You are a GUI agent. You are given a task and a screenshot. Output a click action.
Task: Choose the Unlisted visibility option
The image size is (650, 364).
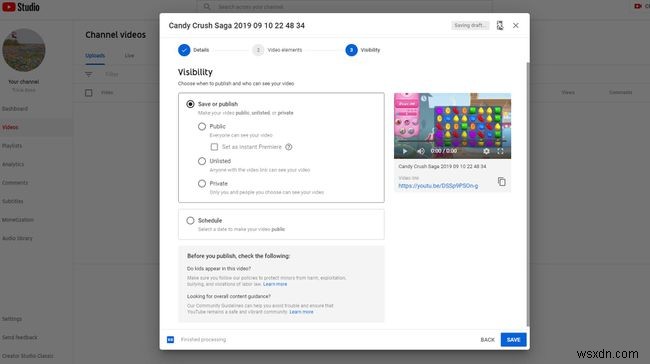coord(202,161)
